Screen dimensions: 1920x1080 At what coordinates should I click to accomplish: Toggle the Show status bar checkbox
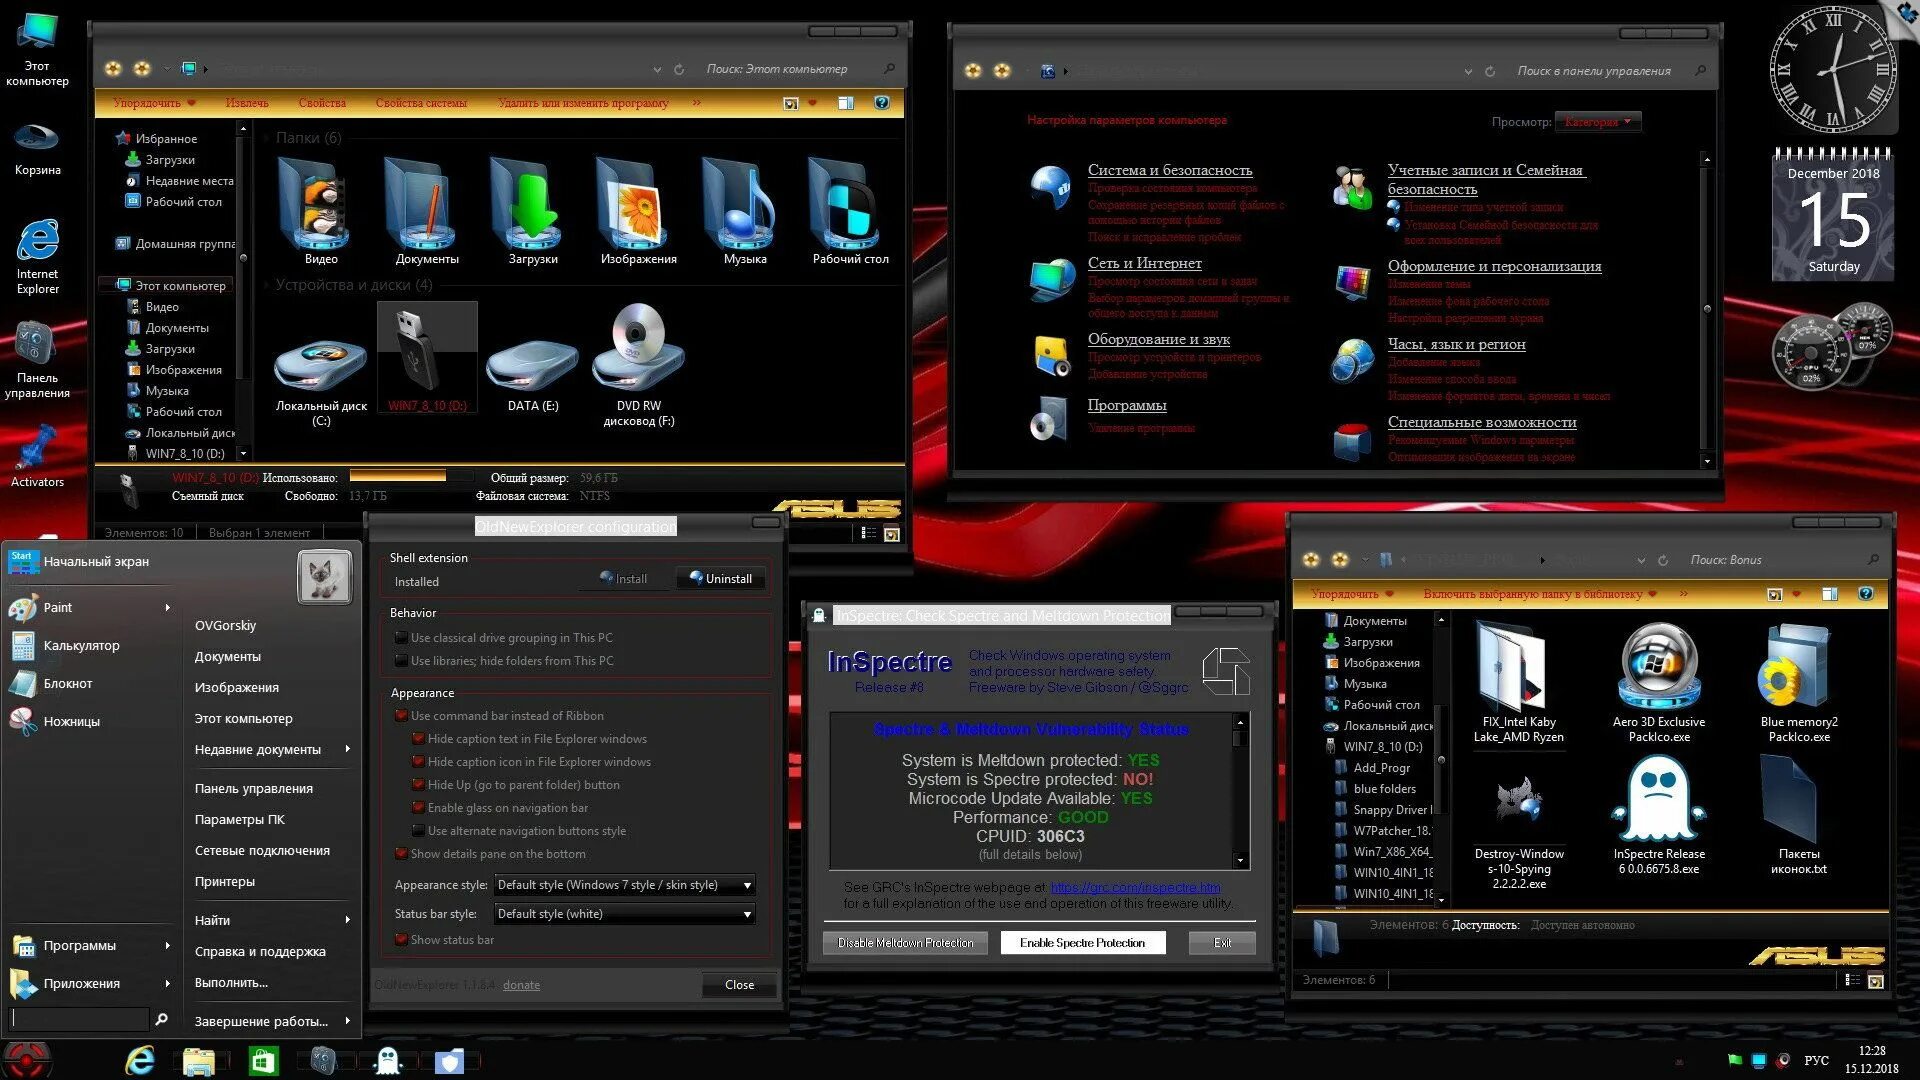(401, 939)
